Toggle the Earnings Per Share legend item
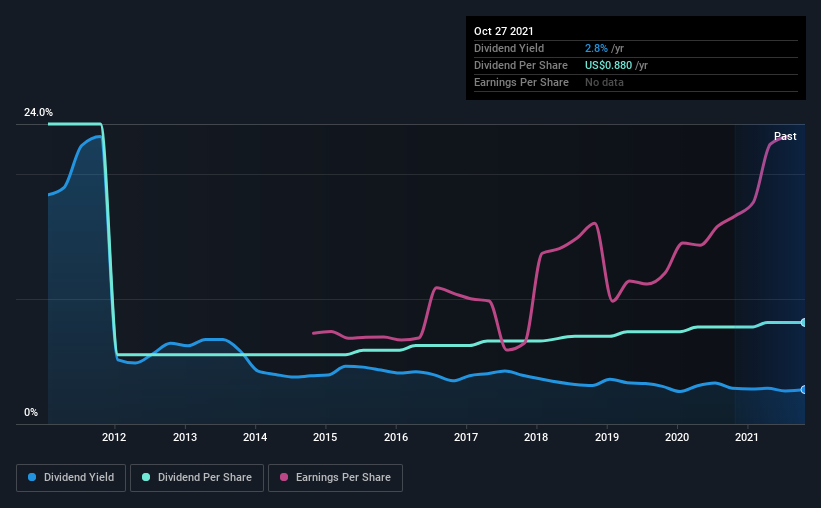 (338, 478)
